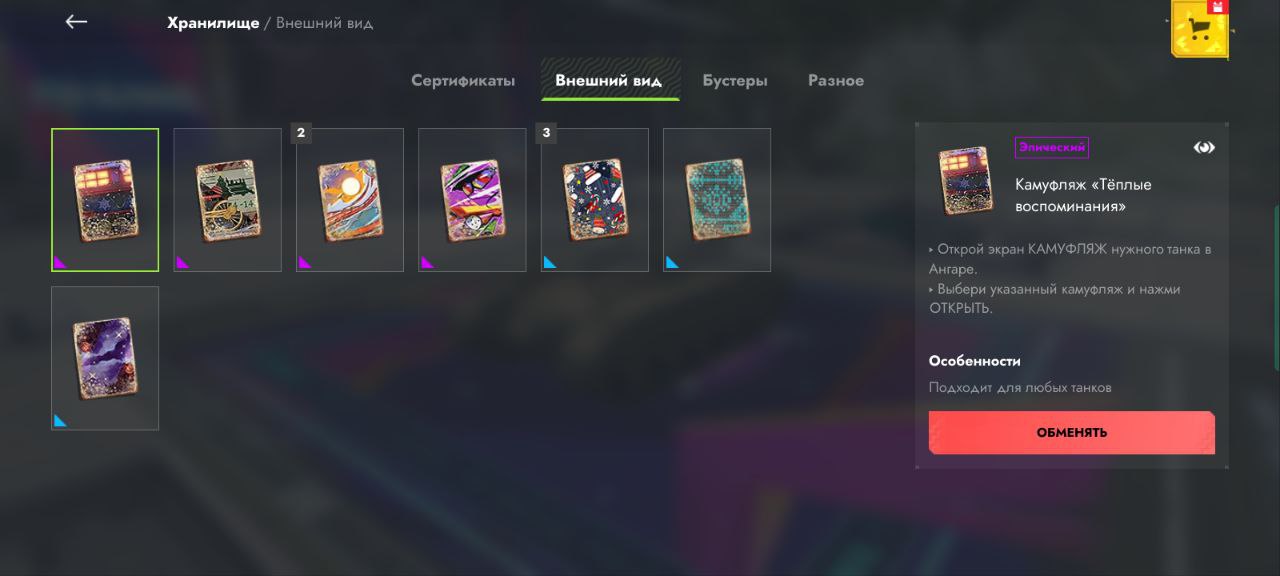
Task: Click the quantity badge showing 3
Action: pos(546,132)
